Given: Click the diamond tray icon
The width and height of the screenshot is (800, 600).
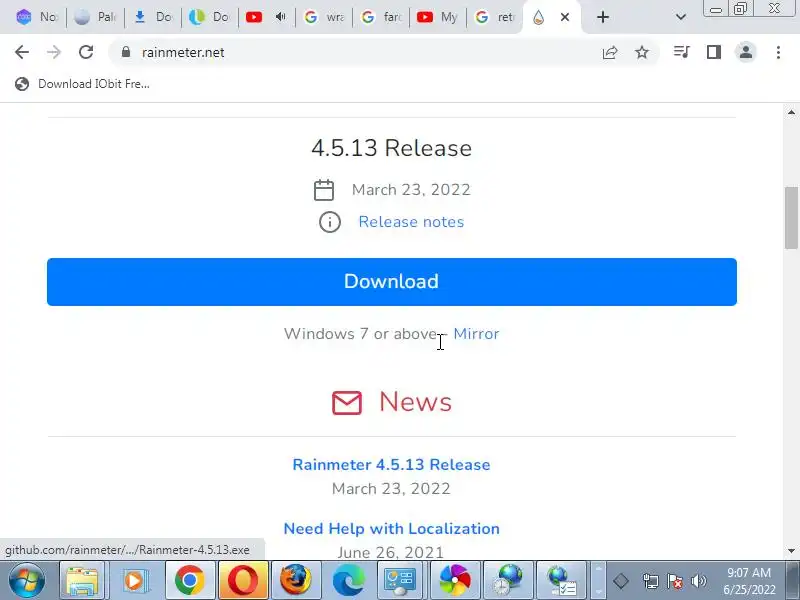Looking at the screenshot, I should (621, 581).
